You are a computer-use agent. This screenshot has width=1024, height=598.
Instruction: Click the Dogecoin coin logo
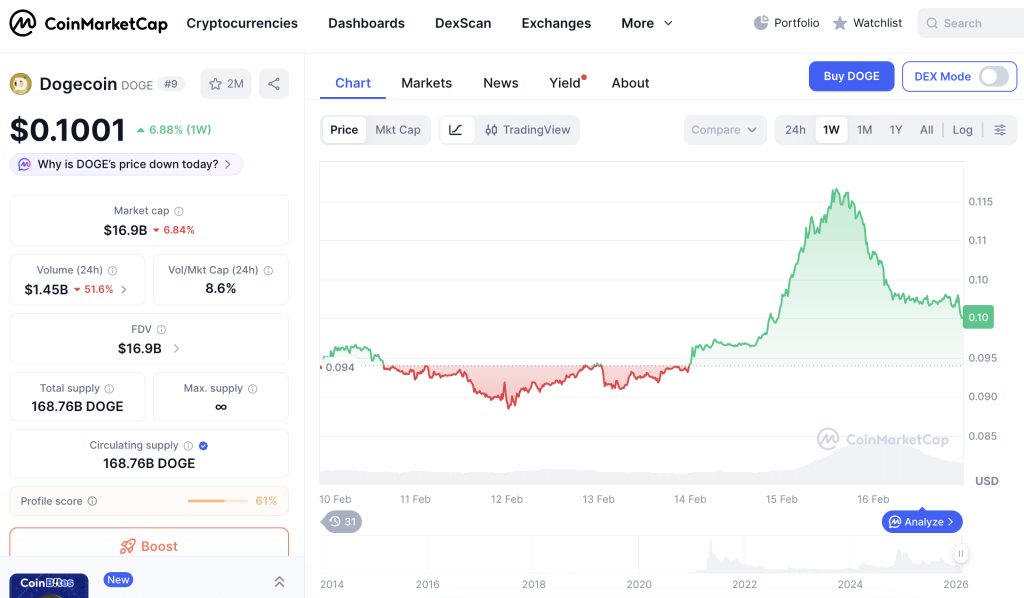(x=21, y=84)
